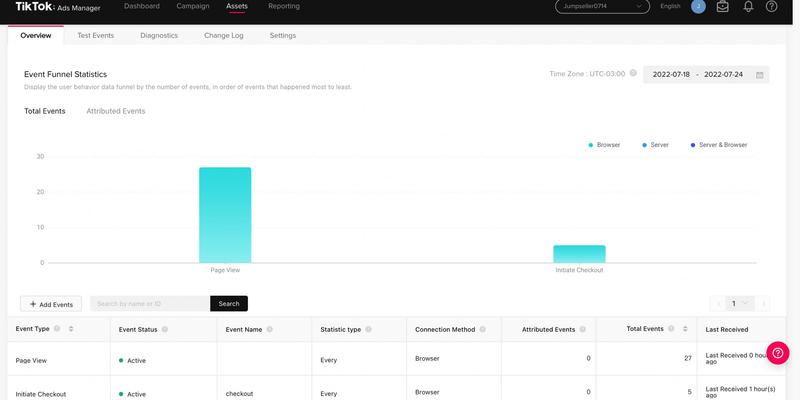The image size is (800, 400).
Task: Click the Event Status info icon
Action: (165, 330)
